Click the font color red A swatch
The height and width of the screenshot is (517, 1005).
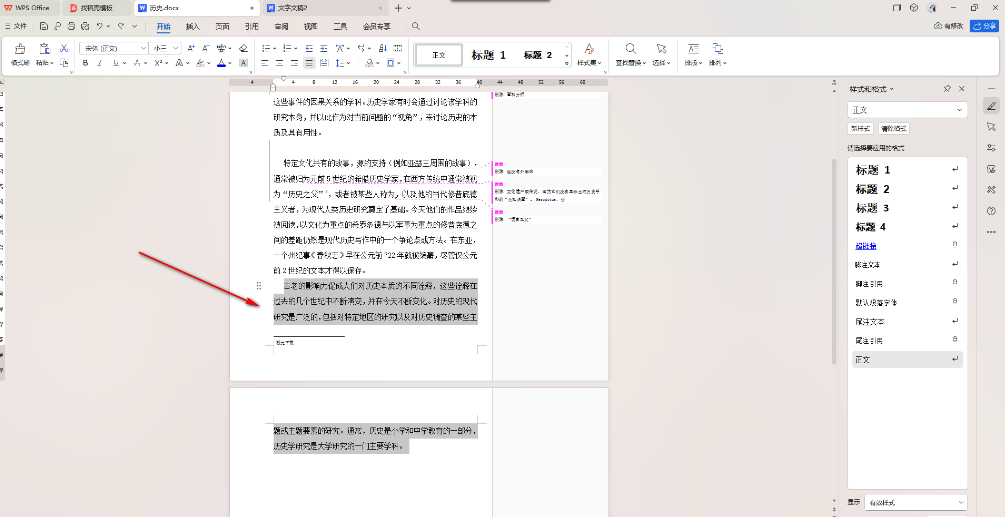click(223, 63)
